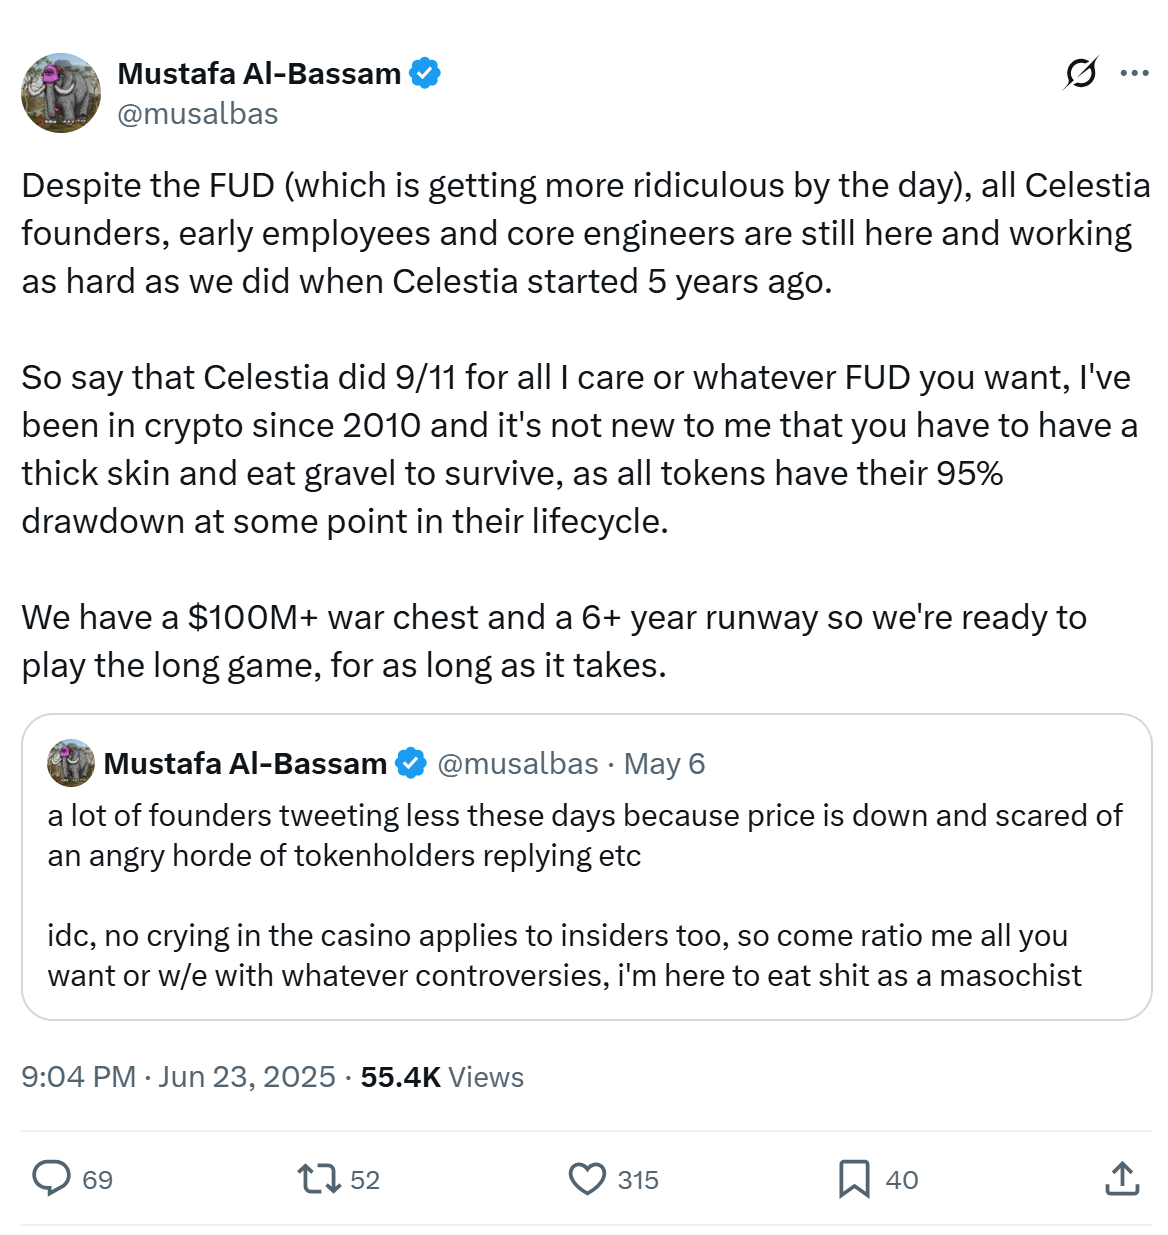This screenshot has width=1168, height=1235.
Task: Like the tweet with the heart icon
Action: 589,1179
